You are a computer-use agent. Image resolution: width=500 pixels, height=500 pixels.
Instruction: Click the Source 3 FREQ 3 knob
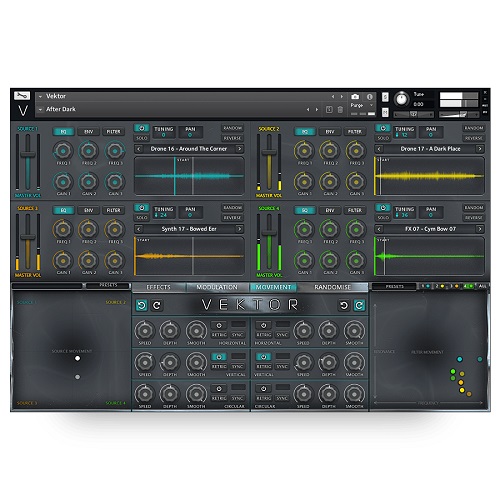(x=115, y=229)
